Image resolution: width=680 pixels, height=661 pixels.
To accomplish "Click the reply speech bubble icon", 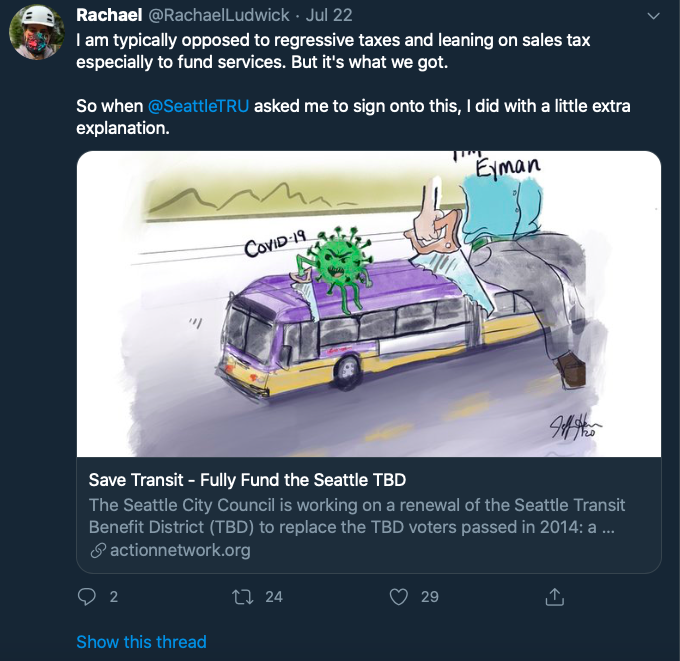I will point(86,597).
